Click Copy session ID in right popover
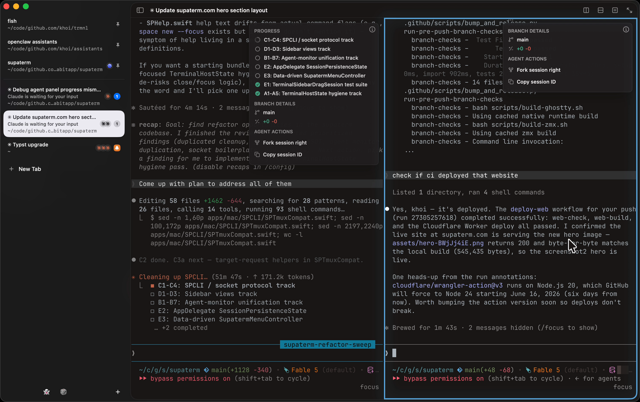640x402 pixels. tap(536, 82)
